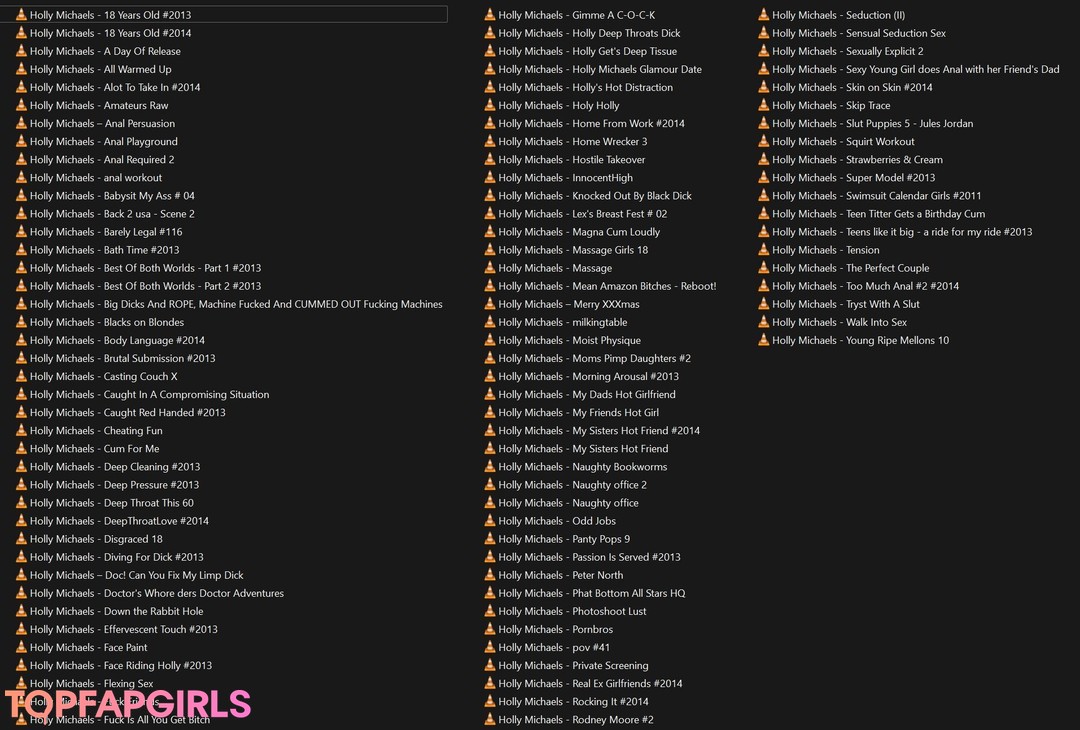Click file 'Real Ex Girlfriends #2014'
Screen dimensions: 1080x730
click(590, 684)
